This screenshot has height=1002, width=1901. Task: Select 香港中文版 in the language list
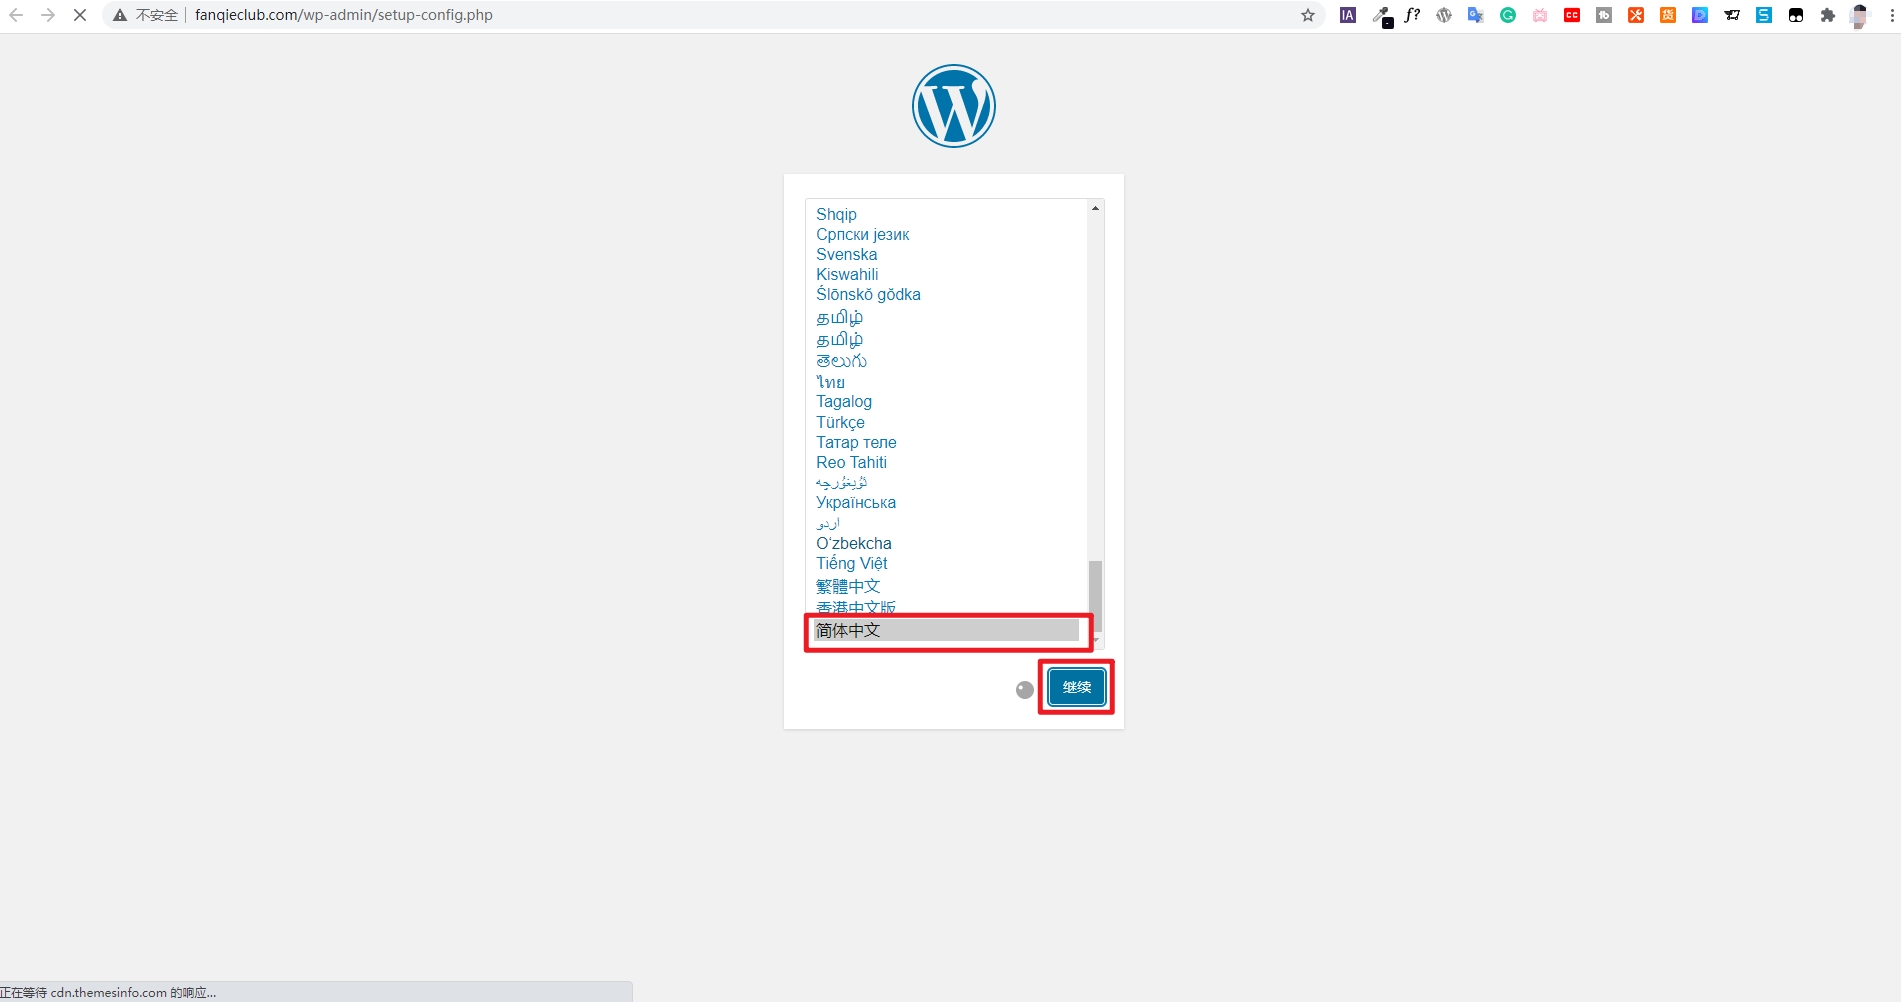click(856, 607)
